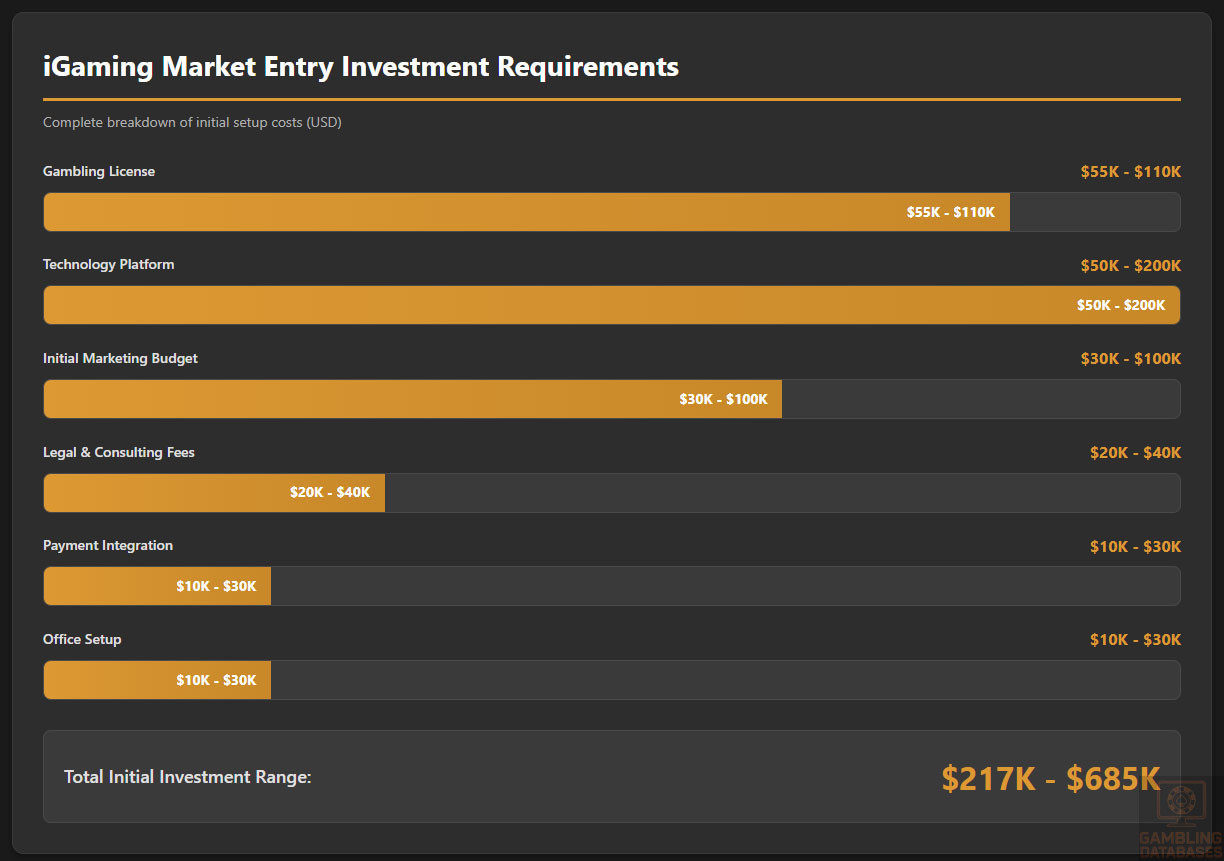Click the initial setup costs subtitle text
The width and height of the screenshot is (1224, 861).
(x=192, y=122)
